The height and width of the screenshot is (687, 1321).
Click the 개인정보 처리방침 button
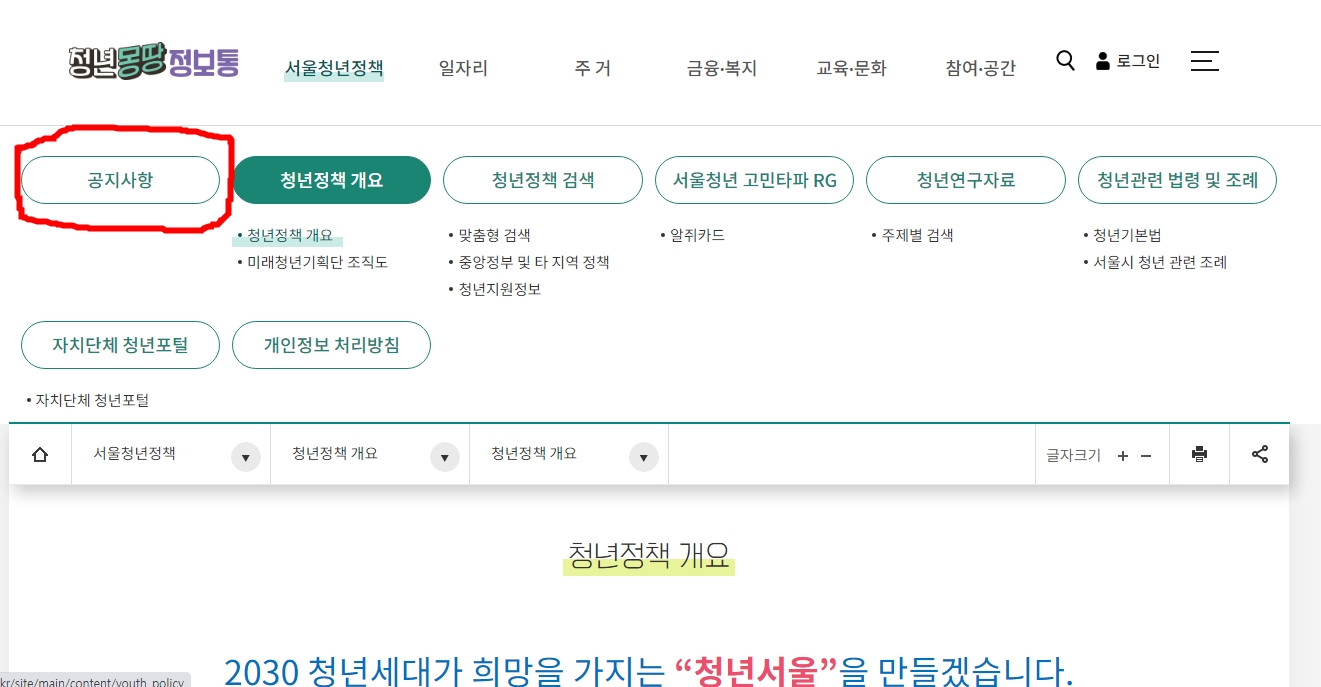point(331,344)
